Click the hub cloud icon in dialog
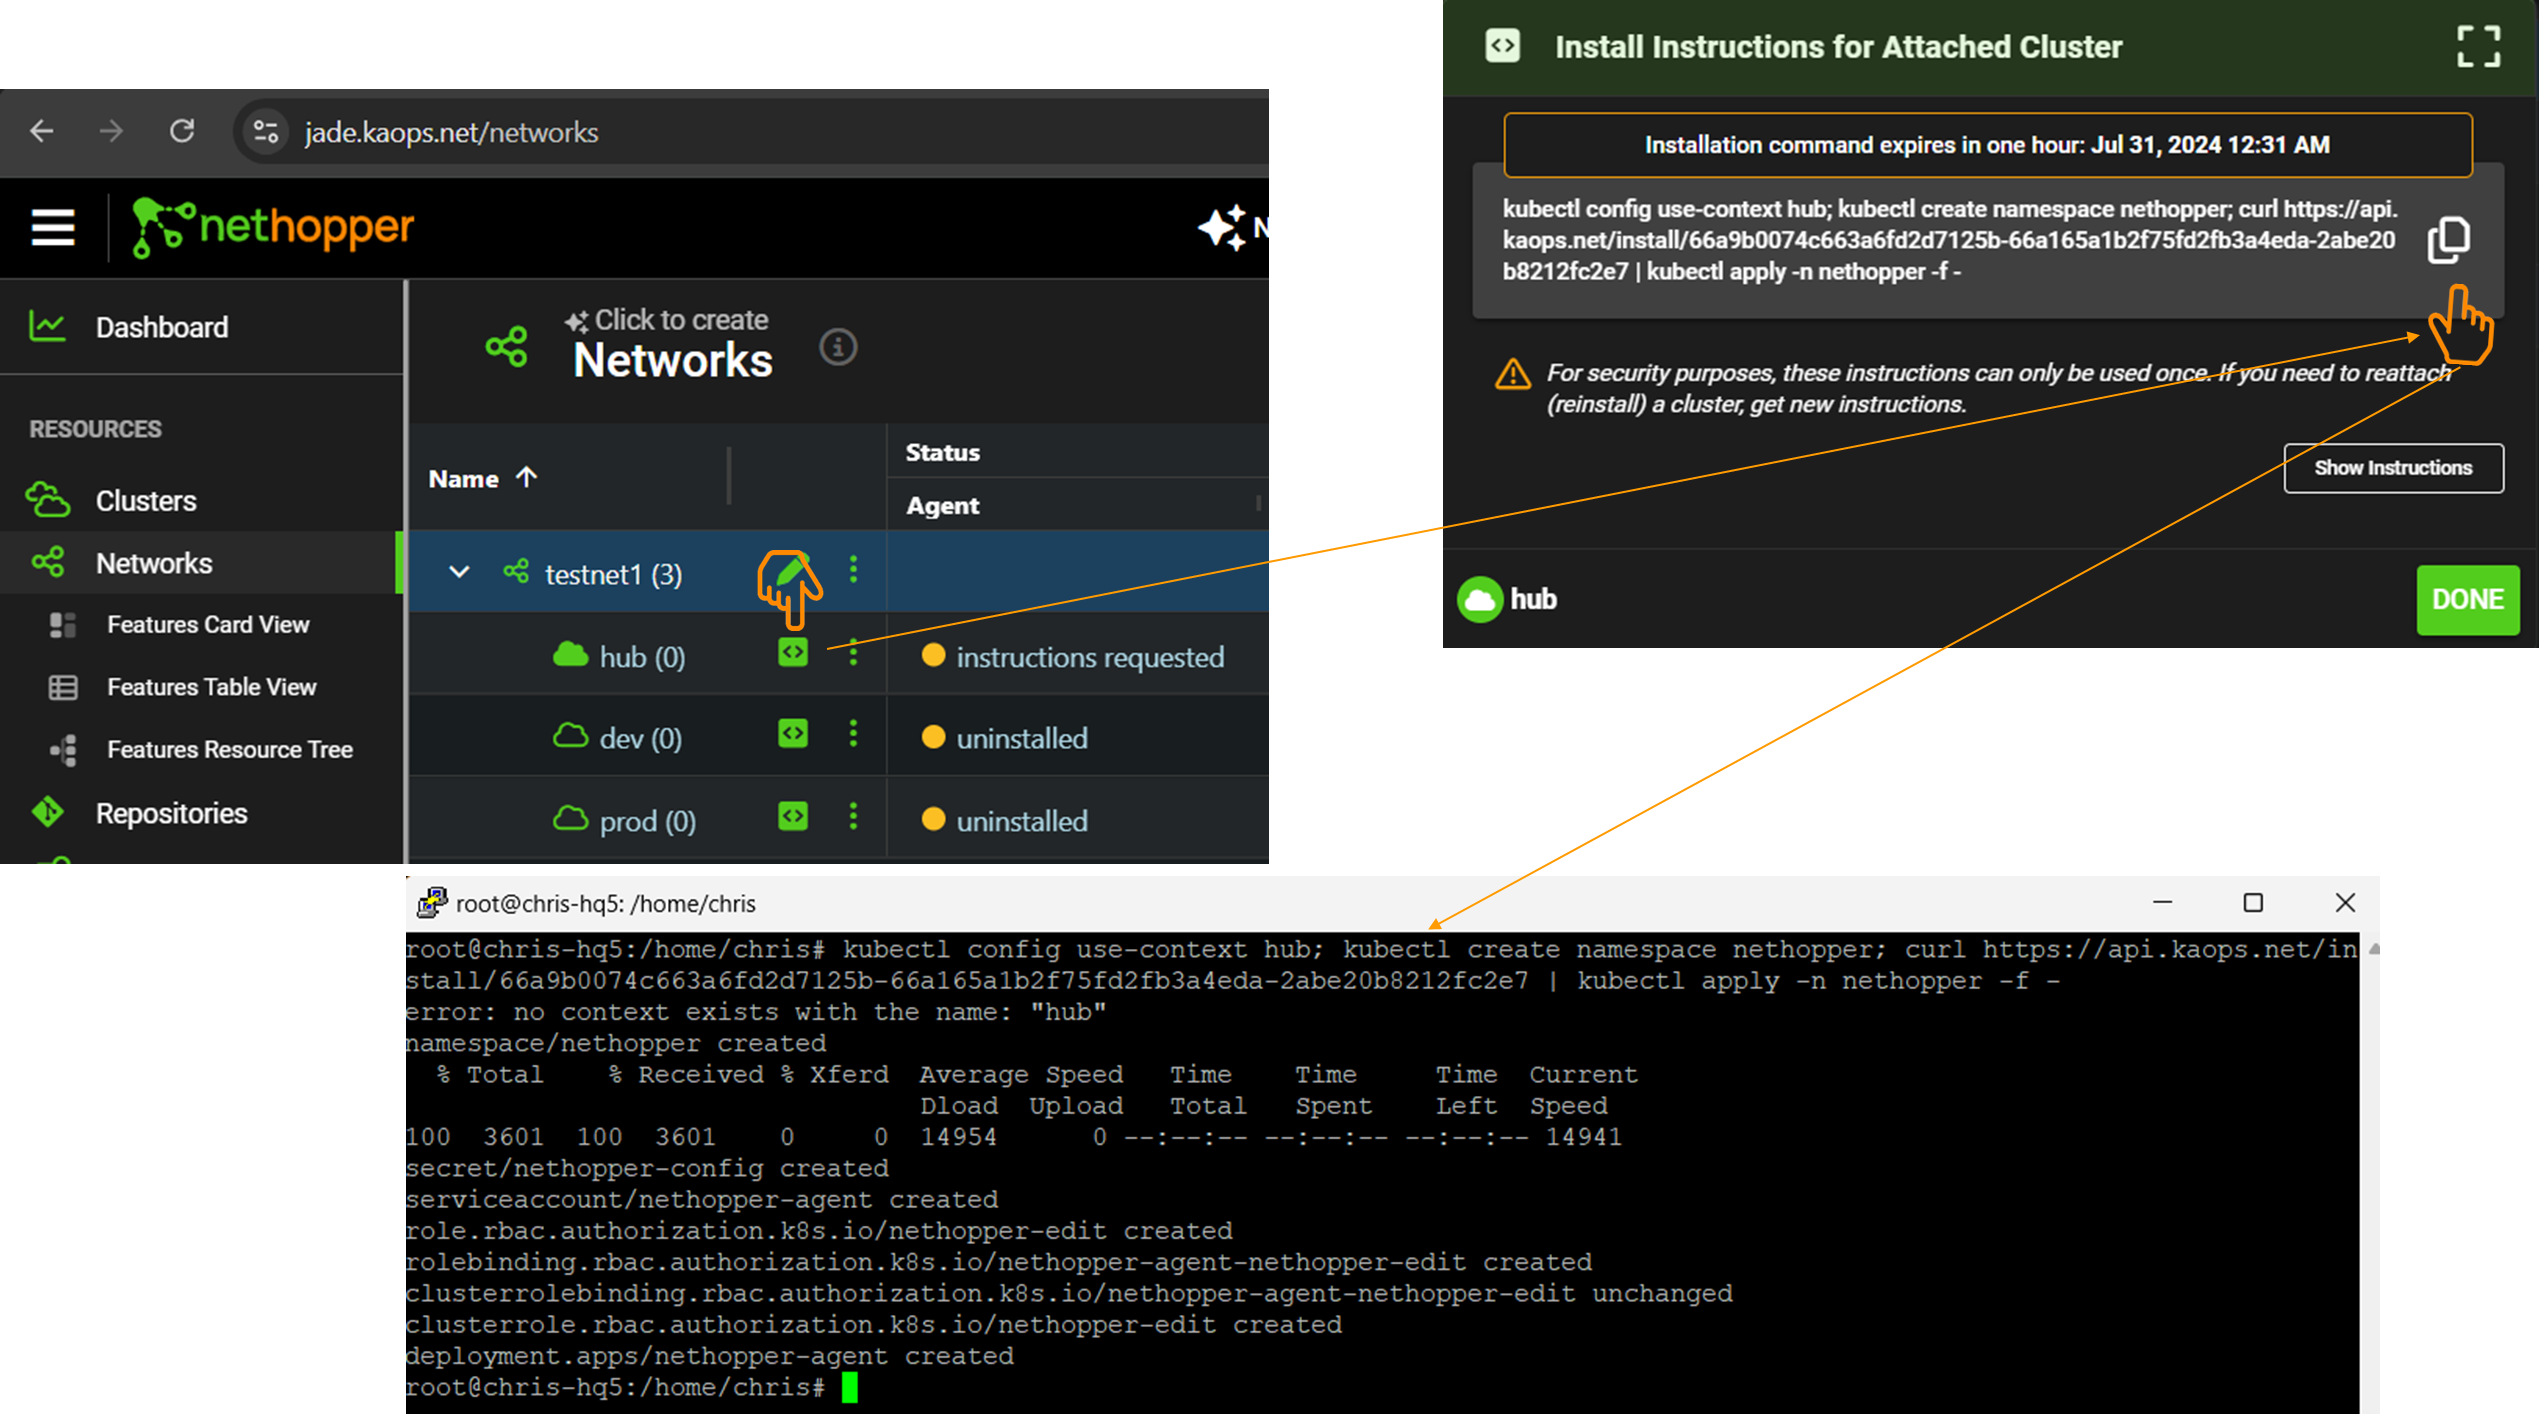 1480,599
